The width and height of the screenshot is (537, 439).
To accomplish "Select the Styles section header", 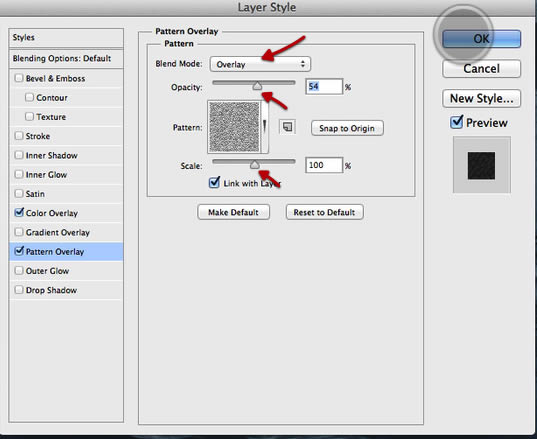I will point(66,37).
